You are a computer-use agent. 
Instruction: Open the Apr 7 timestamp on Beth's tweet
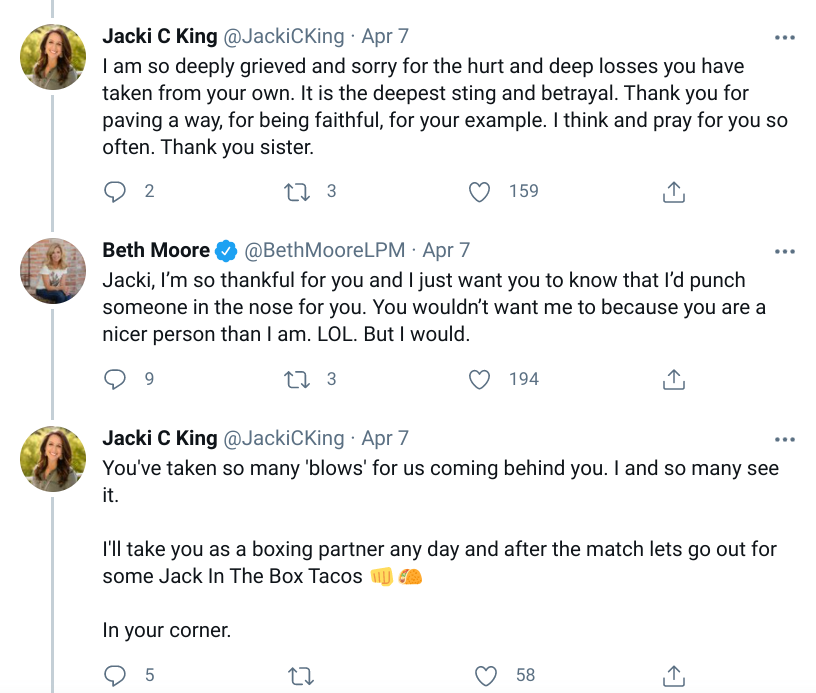click(x=446, y=250)
